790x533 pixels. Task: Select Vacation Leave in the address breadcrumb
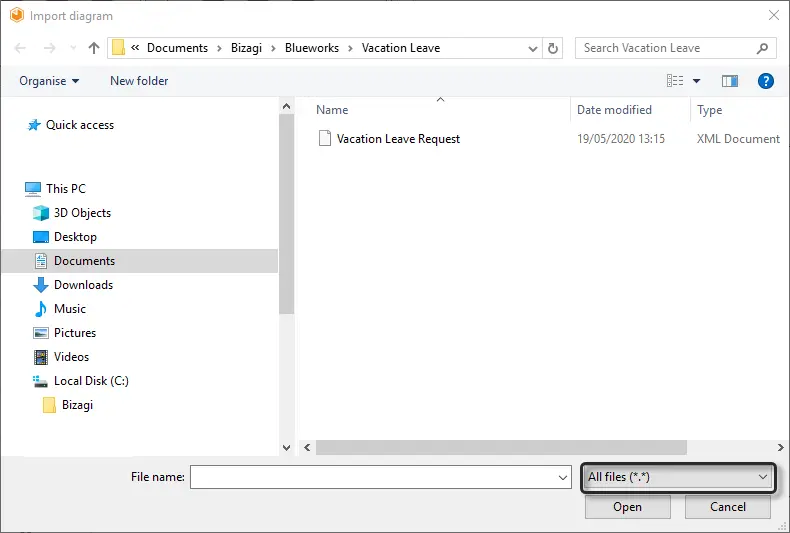coord(401,48)
